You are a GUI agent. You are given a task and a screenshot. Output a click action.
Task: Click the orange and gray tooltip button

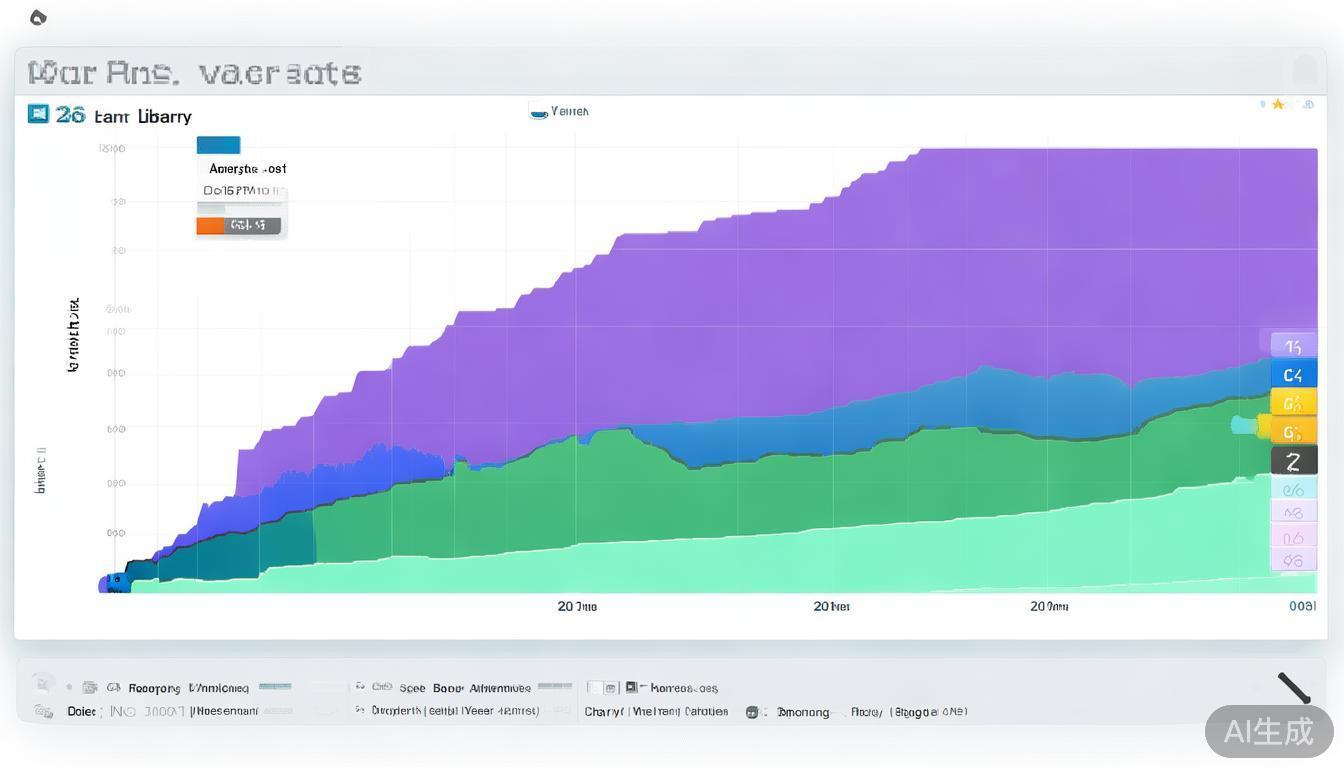point(238,226)
